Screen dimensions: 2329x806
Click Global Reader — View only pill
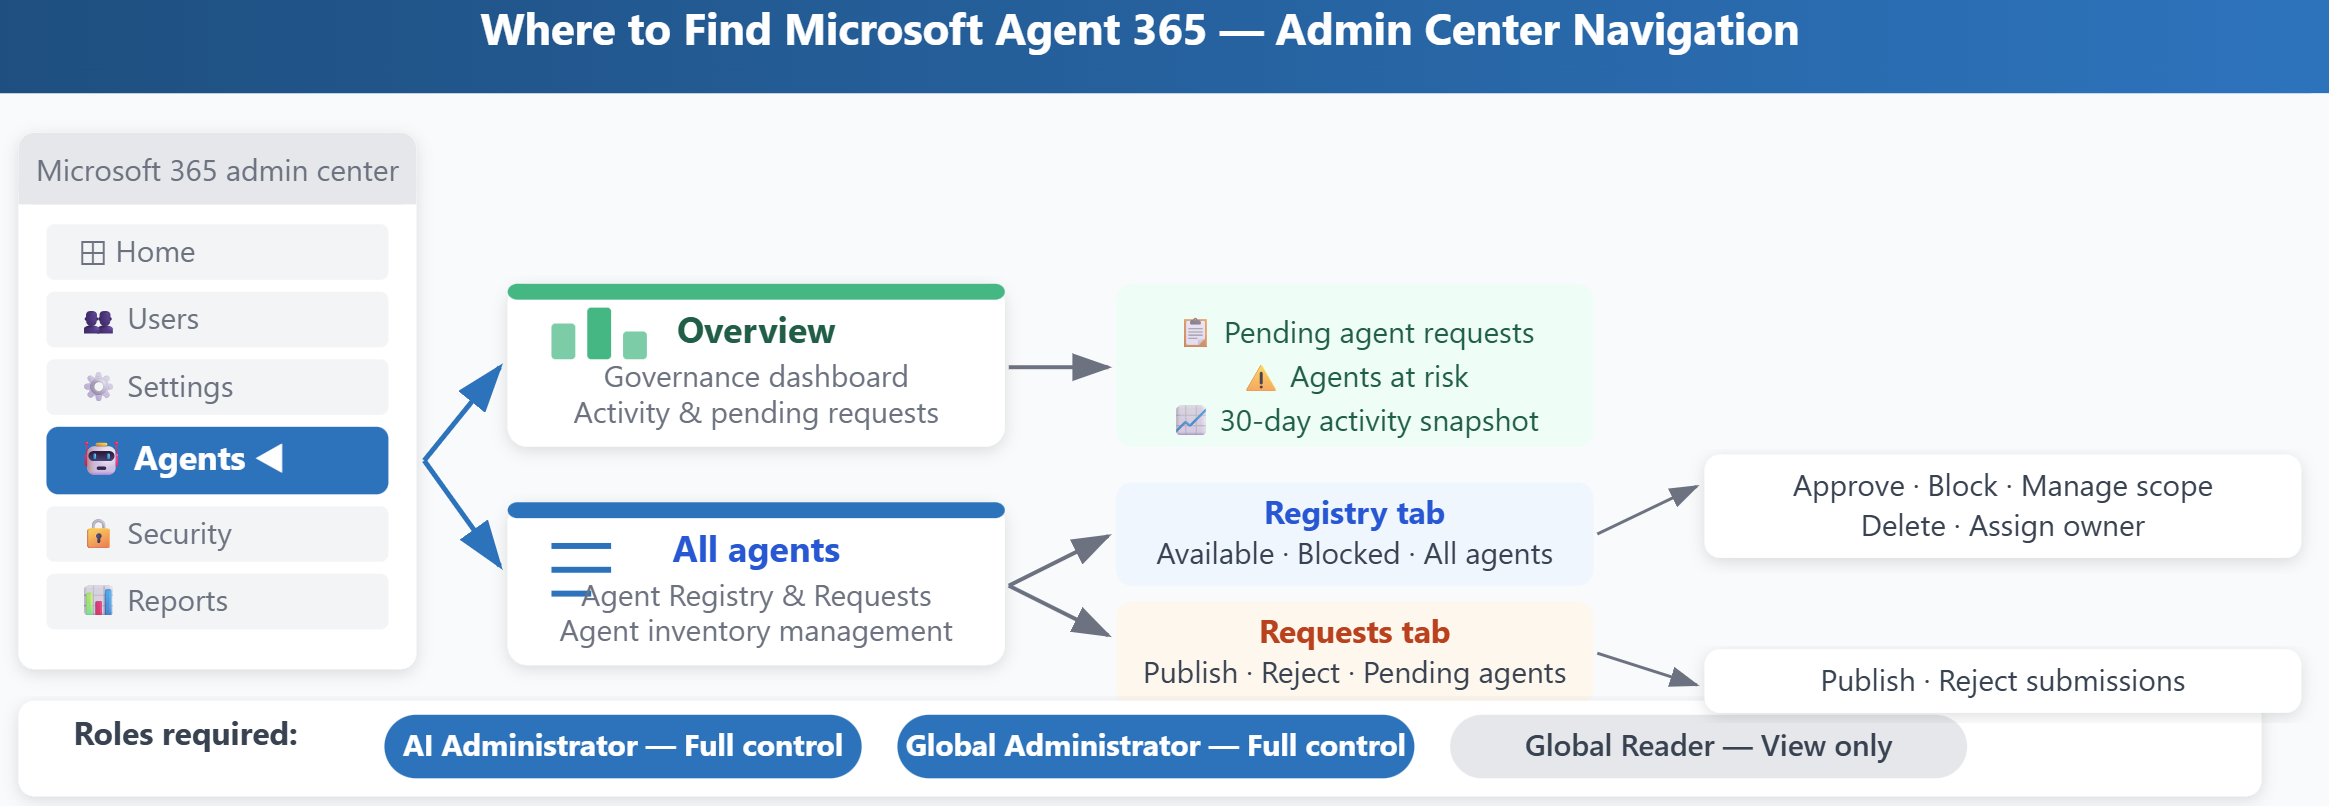click(1708, 746)
